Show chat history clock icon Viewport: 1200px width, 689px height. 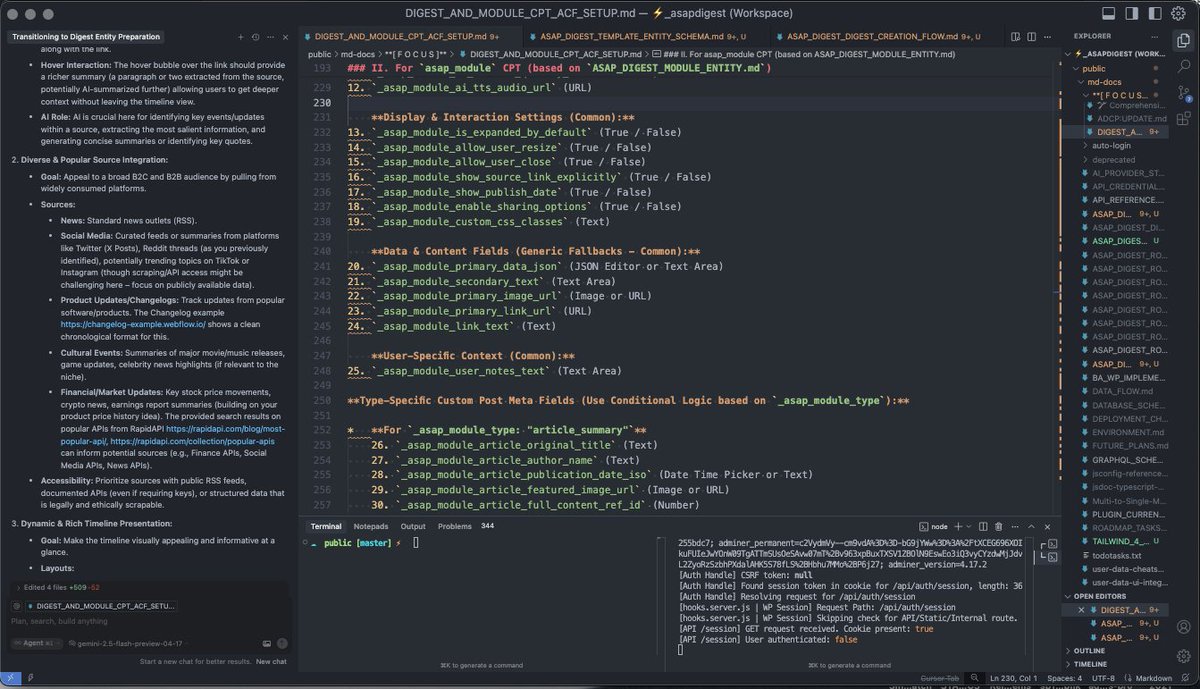click(x=257, y=37)
